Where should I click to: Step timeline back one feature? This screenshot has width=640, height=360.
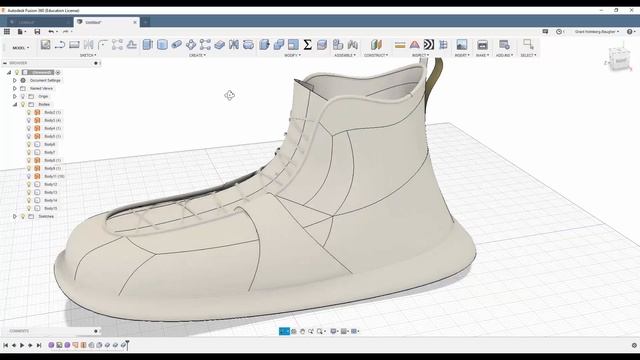point(14,345)
